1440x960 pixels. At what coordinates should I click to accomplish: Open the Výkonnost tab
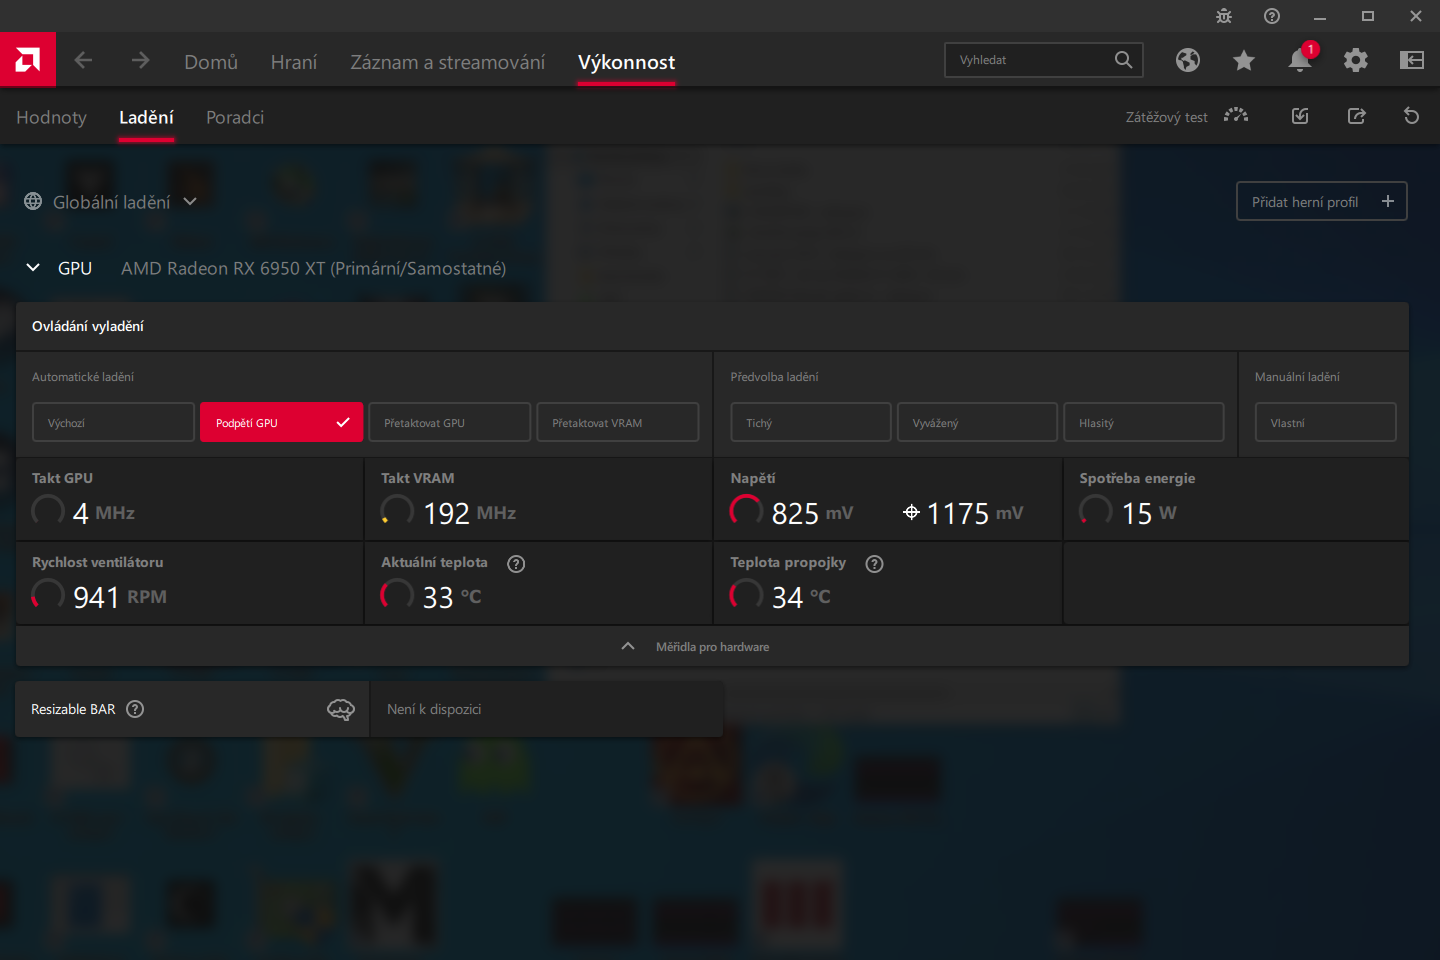626,62
